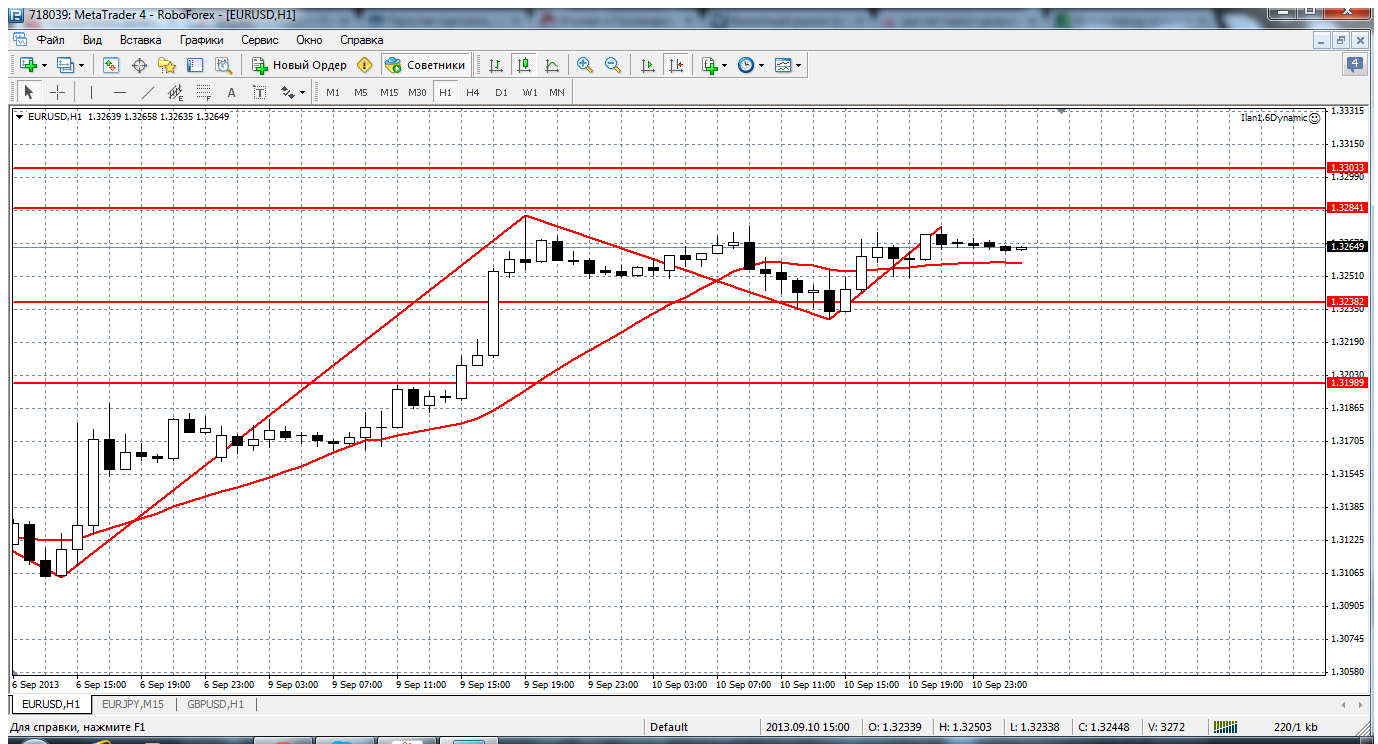Zoom in on the chart
This screenshot has width=1378, height=744.
click(585, 65)
